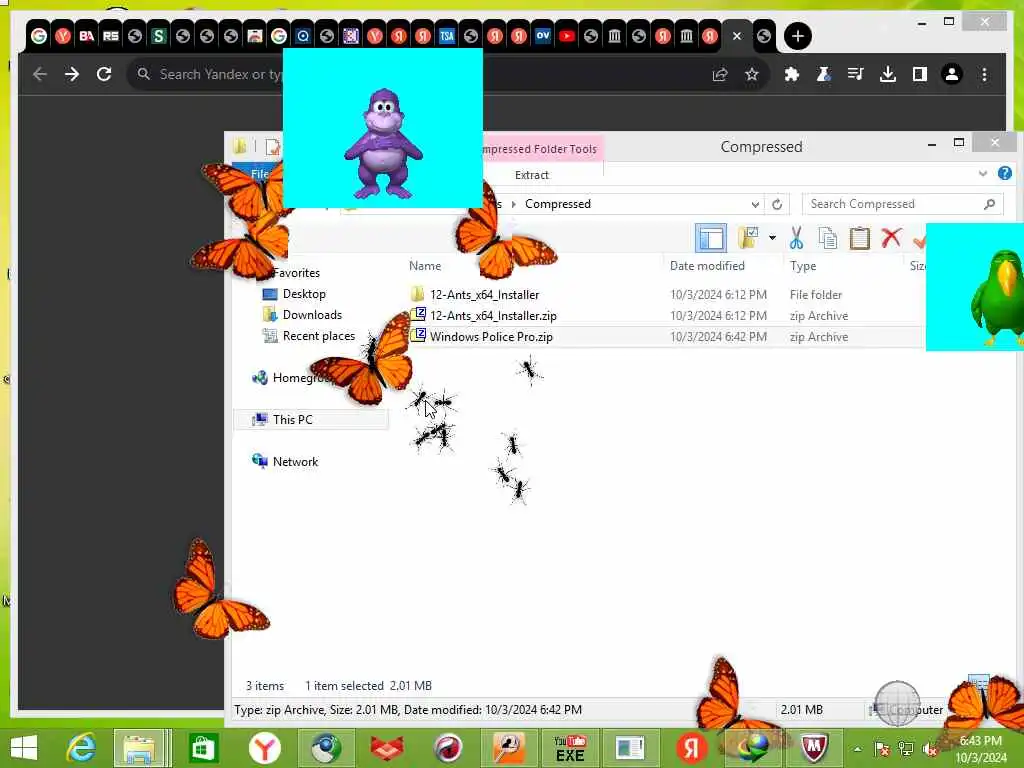Select the 12-Ants_x64_Installer folder
The width and height of the screenshot is (1024, 768).
coord(485,295)
